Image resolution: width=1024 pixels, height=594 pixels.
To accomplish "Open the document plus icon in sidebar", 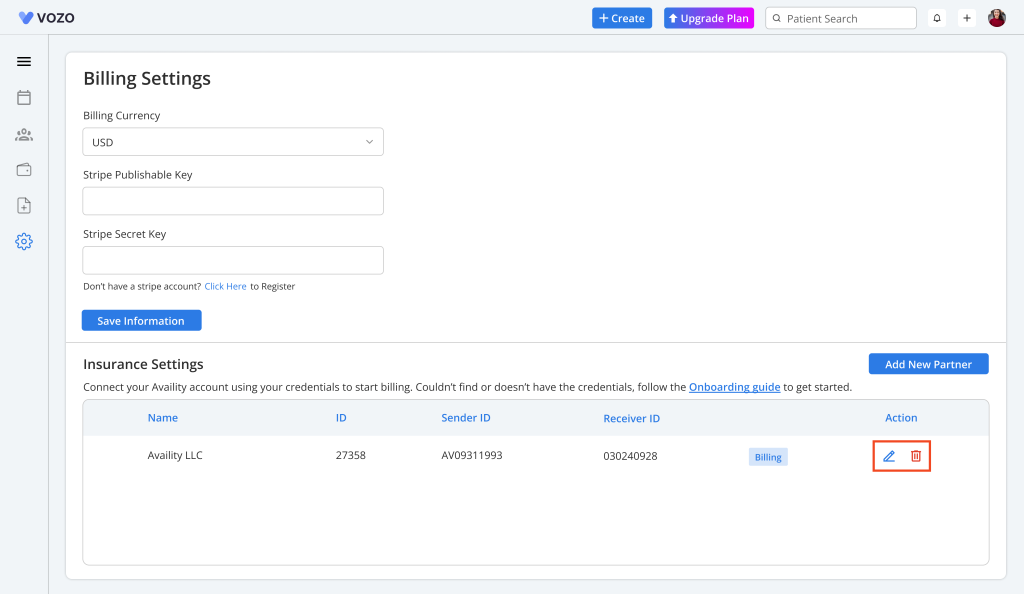I will pyautogui.click(x=24, y=206).
